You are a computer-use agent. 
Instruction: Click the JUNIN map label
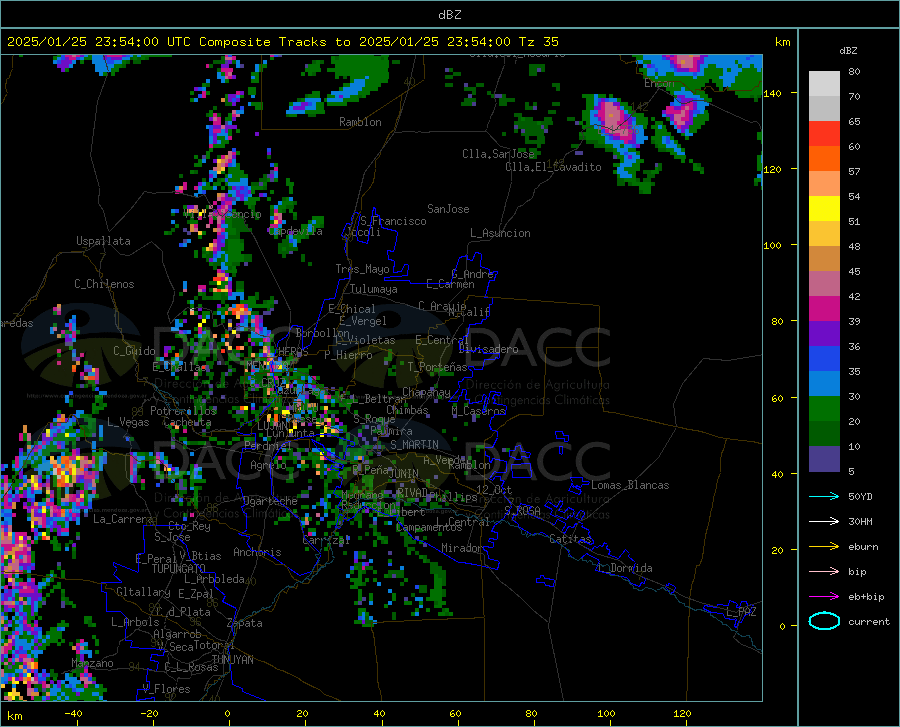pos(404,474)
